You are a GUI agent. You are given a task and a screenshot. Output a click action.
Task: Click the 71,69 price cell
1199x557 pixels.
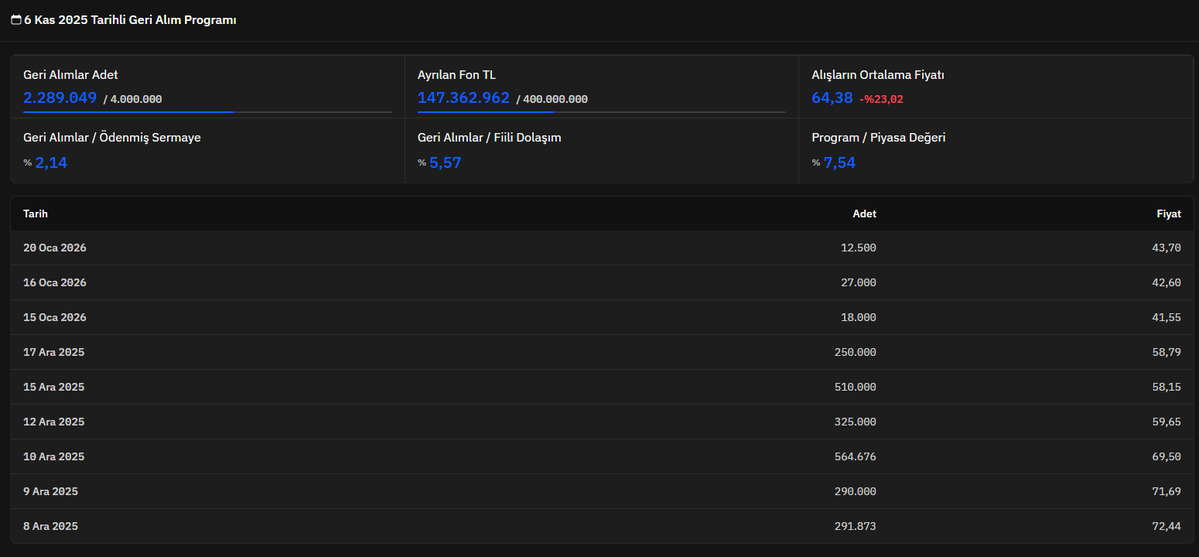(1165, 491)
